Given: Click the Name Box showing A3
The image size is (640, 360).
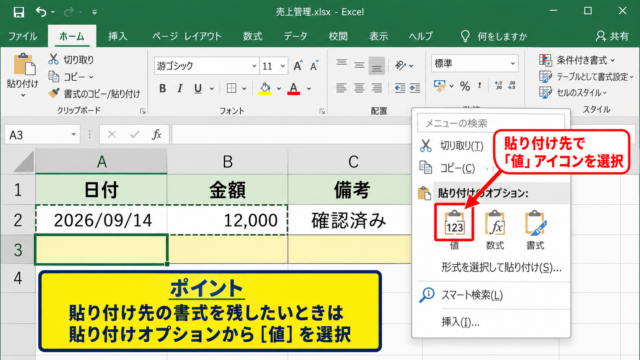Looking at the screenshot, I should (42, 135).
